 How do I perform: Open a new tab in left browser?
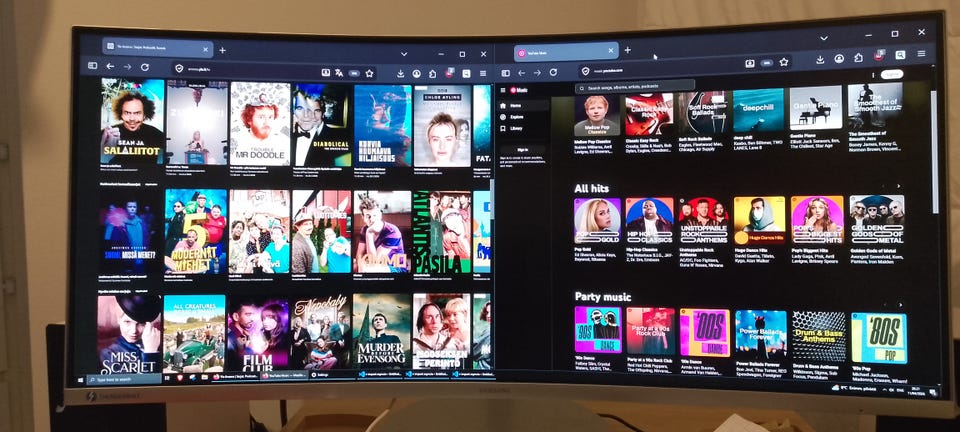tap(222, 50)
